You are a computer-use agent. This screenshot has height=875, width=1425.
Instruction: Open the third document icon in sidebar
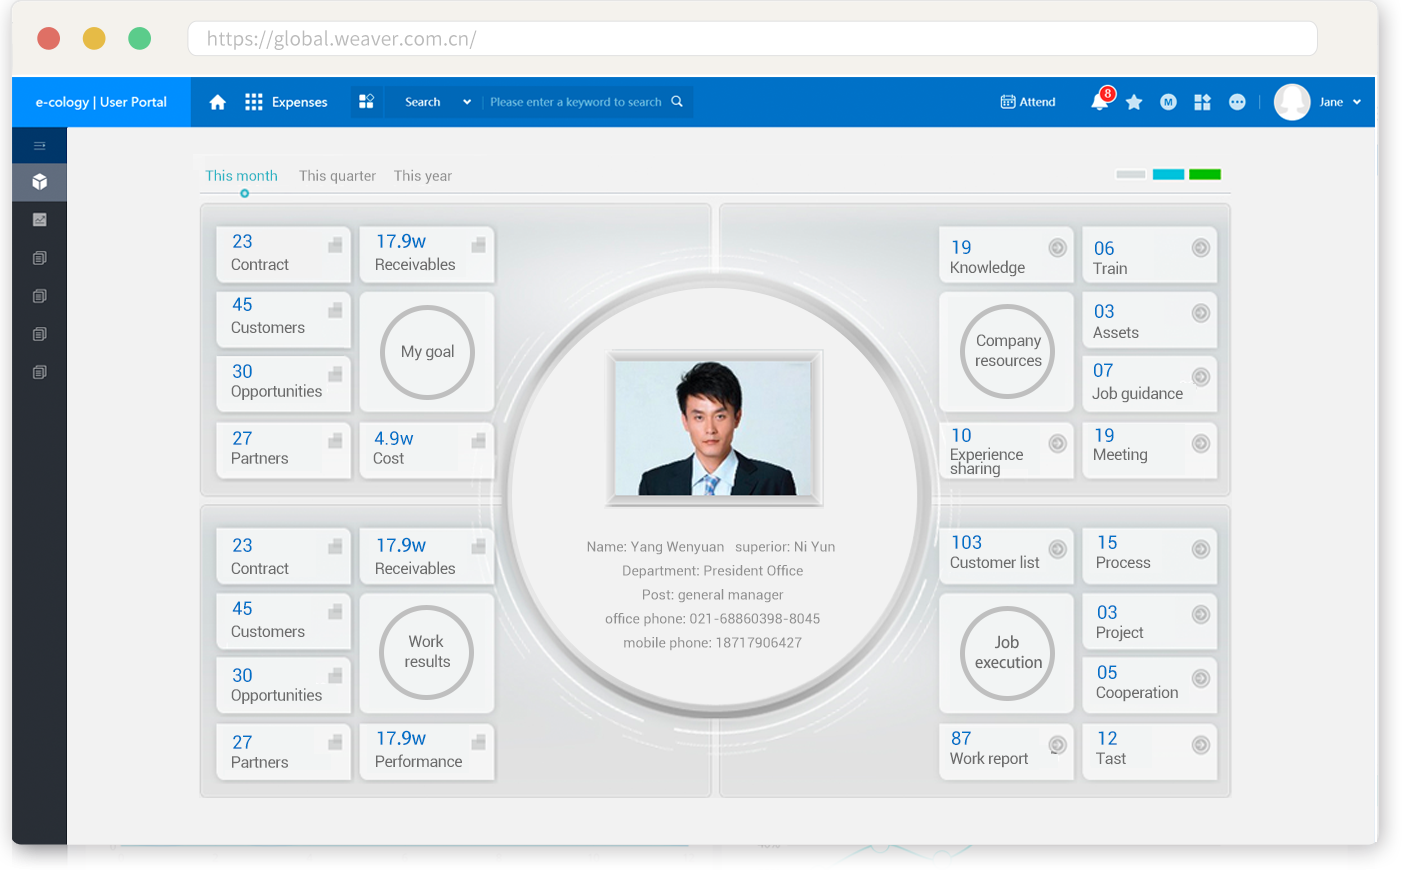tap(40, 334)
